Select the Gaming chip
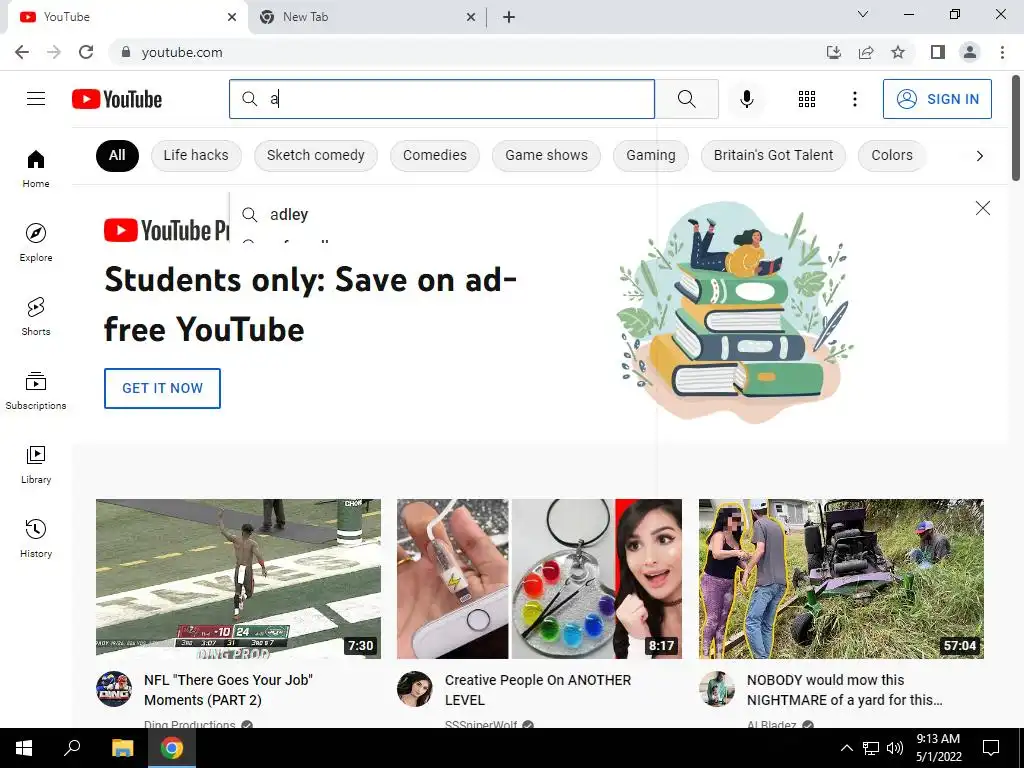 coord(650,155)
